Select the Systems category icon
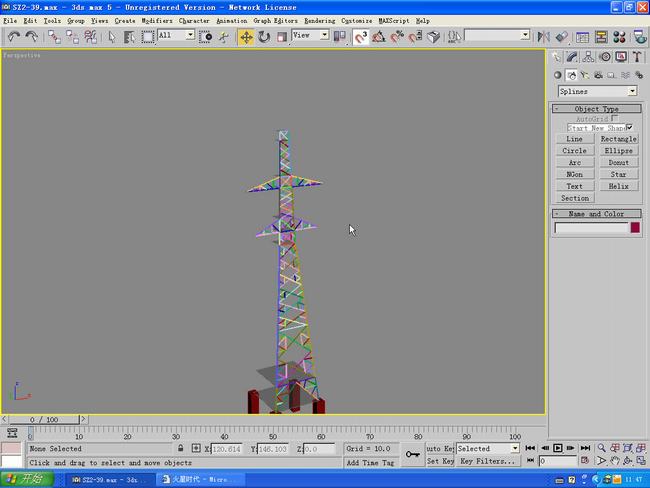650x488 pixels. (x=639, y=75)
